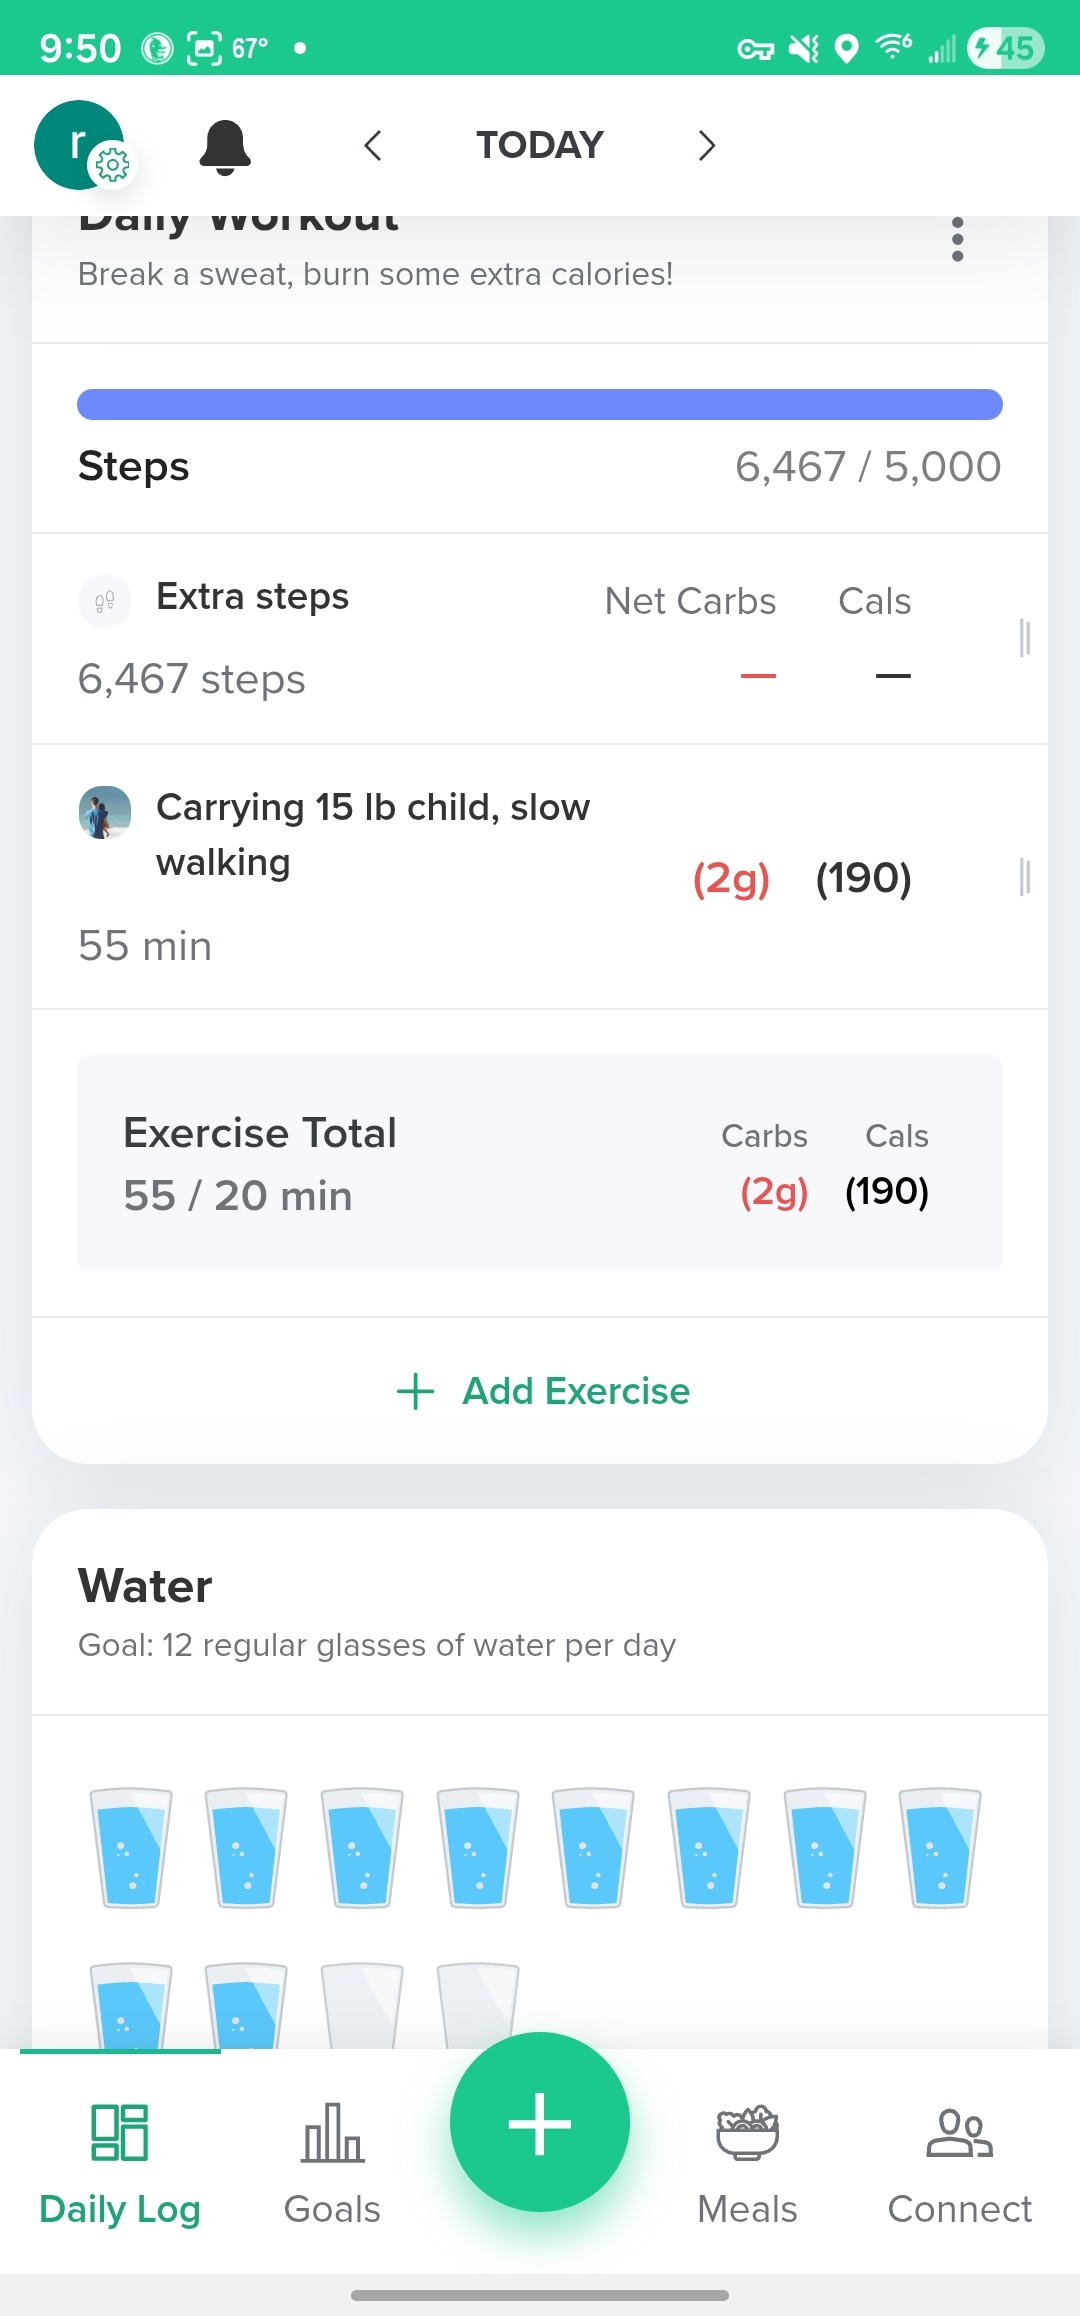Fill the first empty water glass

(x=362, y=2005)
